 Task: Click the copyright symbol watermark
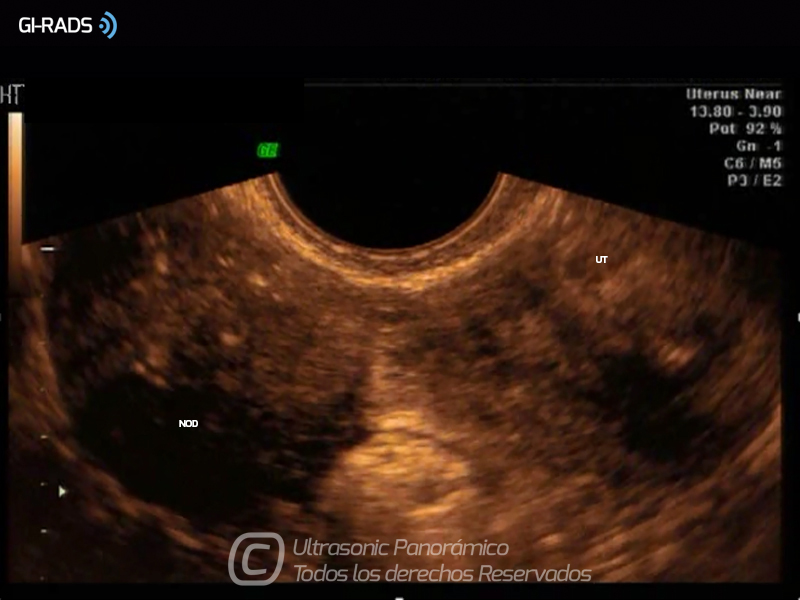[x=255, y=559]
